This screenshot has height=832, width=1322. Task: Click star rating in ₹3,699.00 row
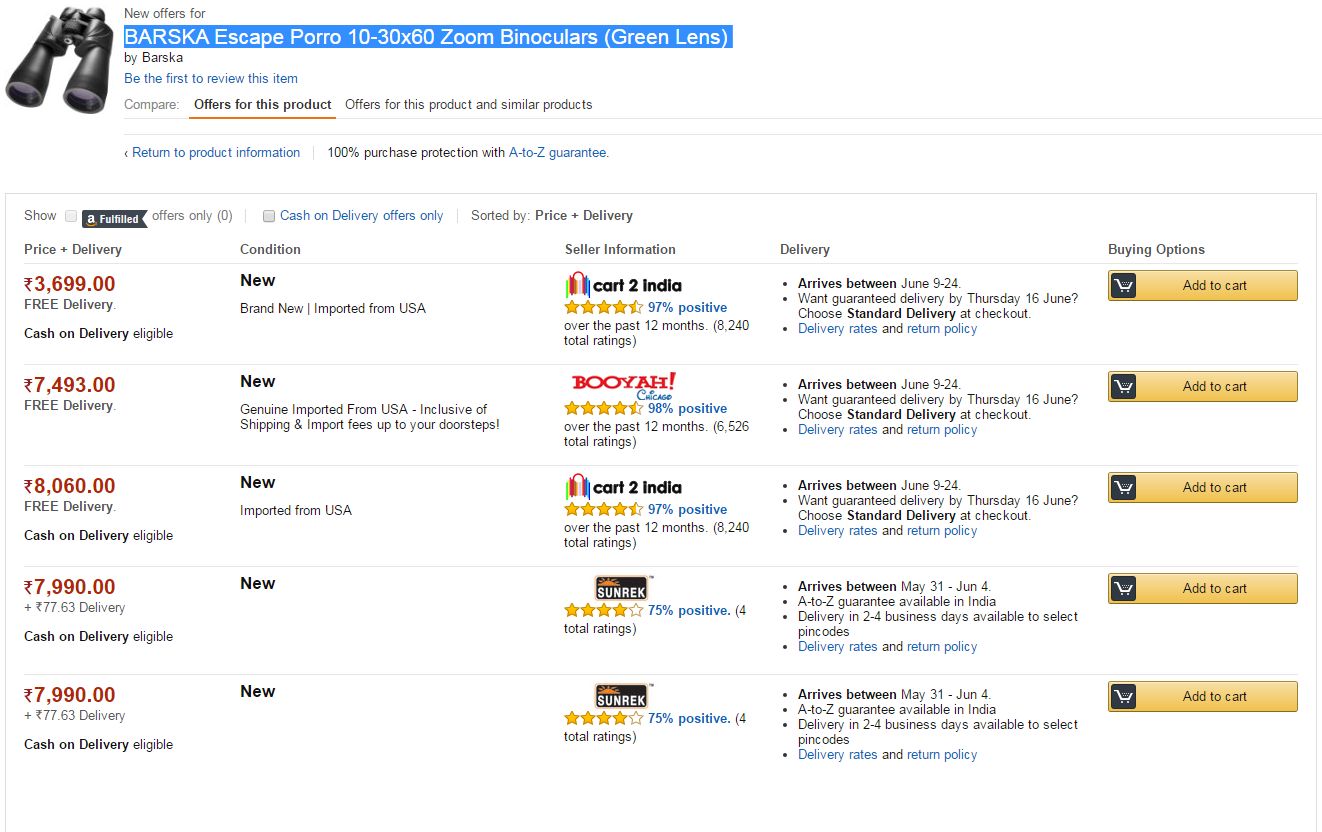603,308
